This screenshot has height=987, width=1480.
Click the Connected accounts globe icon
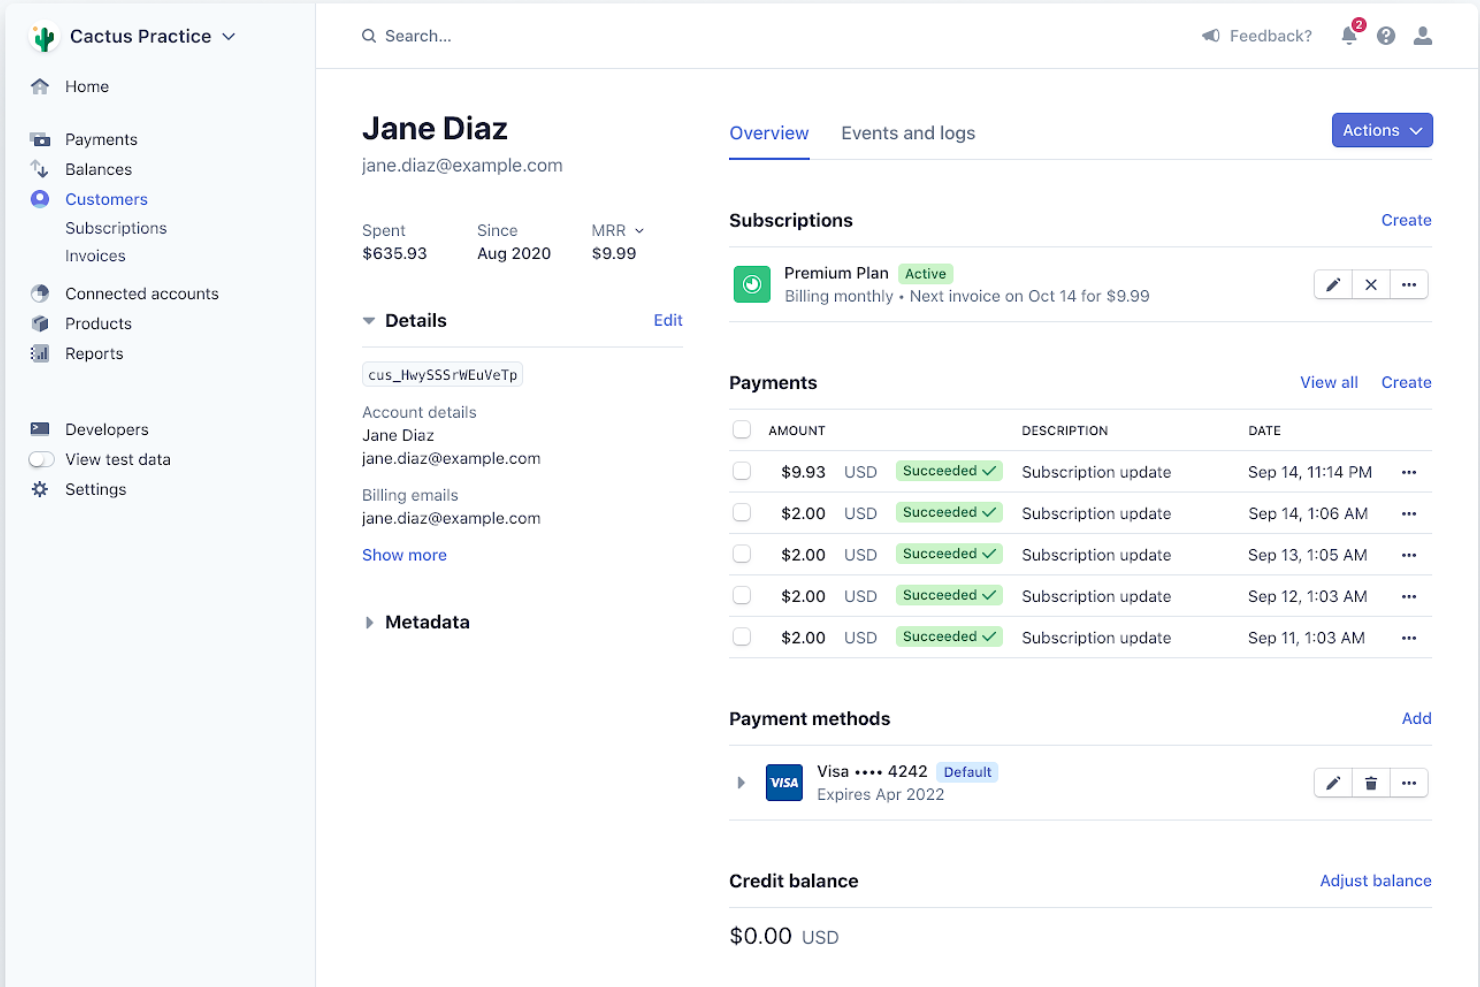click(40, 294)
